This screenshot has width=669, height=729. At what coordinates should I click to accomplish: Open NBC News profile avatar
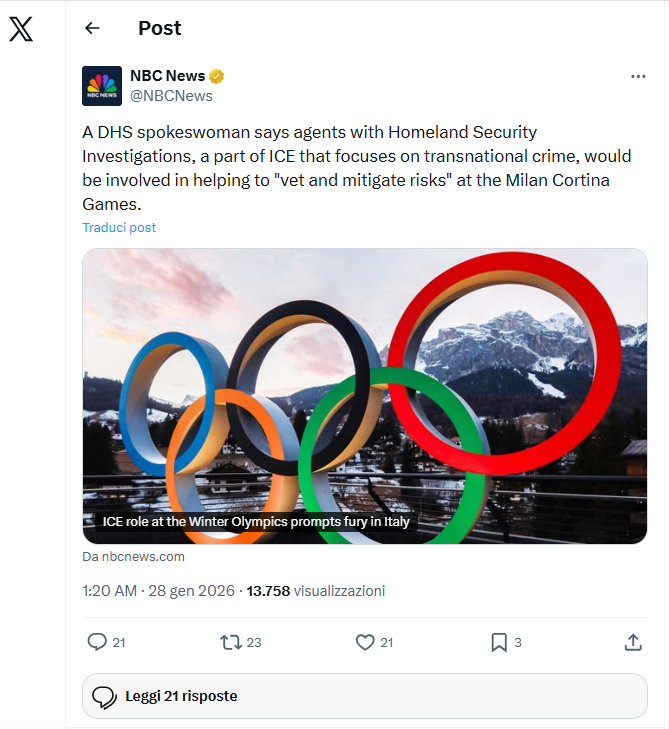point(102,86)
